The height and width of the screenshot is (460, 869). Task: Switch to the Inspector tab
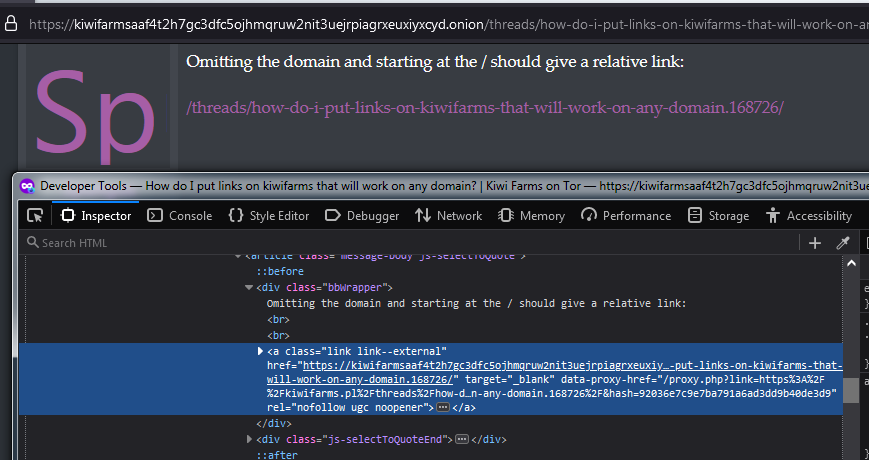[x=96, y=216]
